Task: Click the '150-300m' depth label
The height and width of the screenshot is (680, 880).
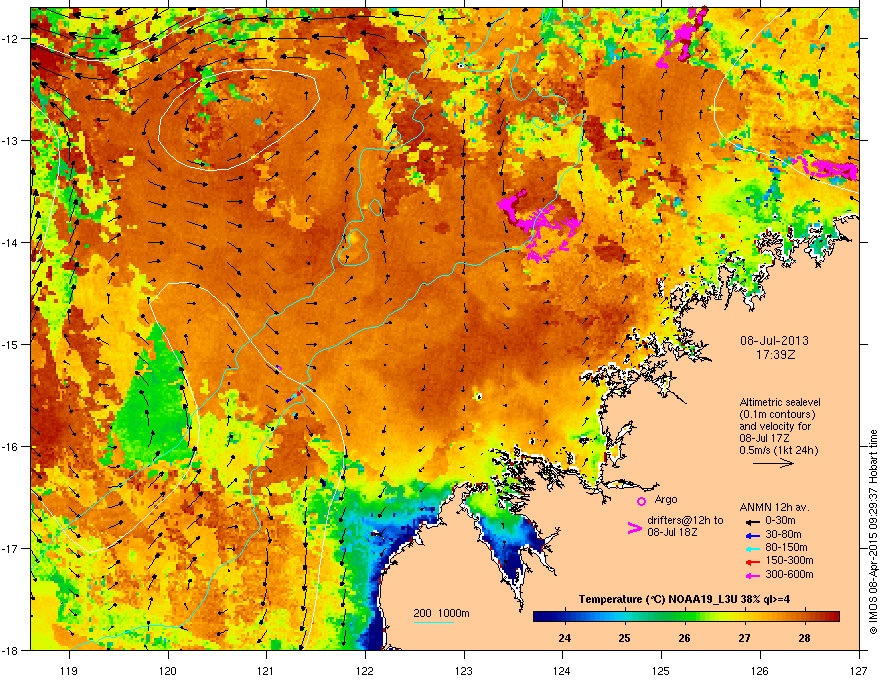Action: click(789, 560)
